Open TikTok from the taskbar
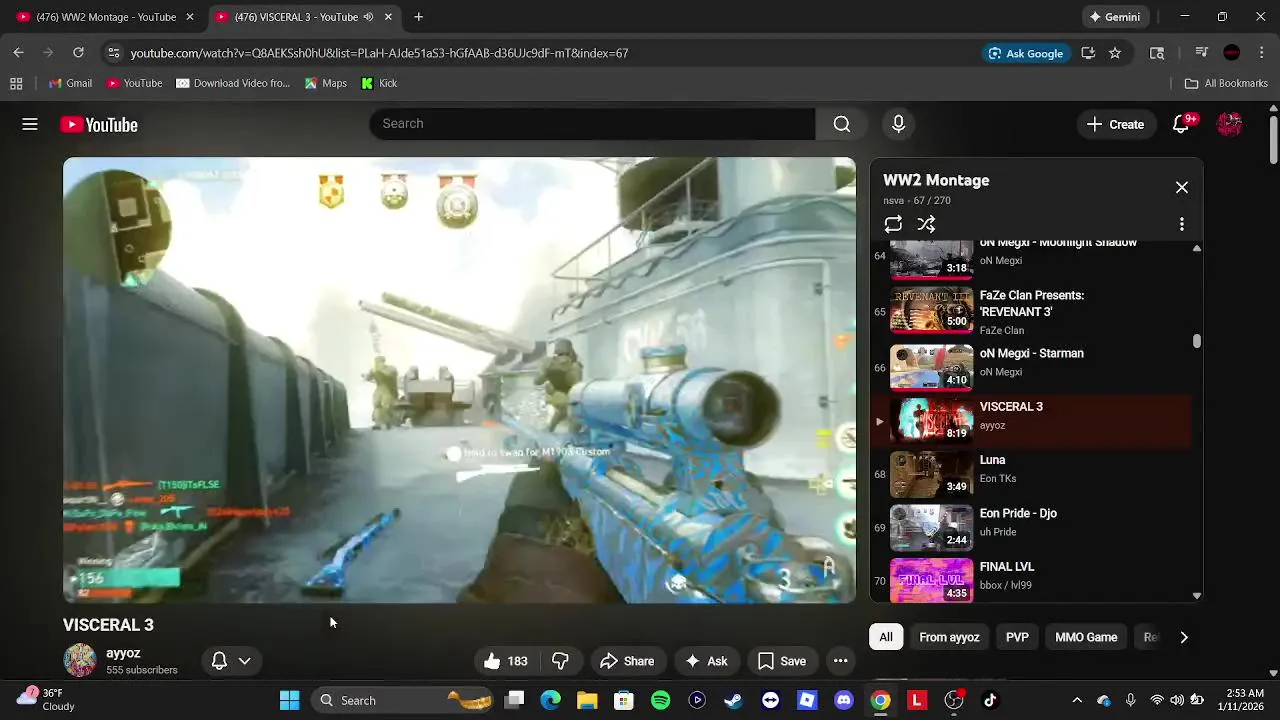 pyautogui.click(x=990, y=700)
